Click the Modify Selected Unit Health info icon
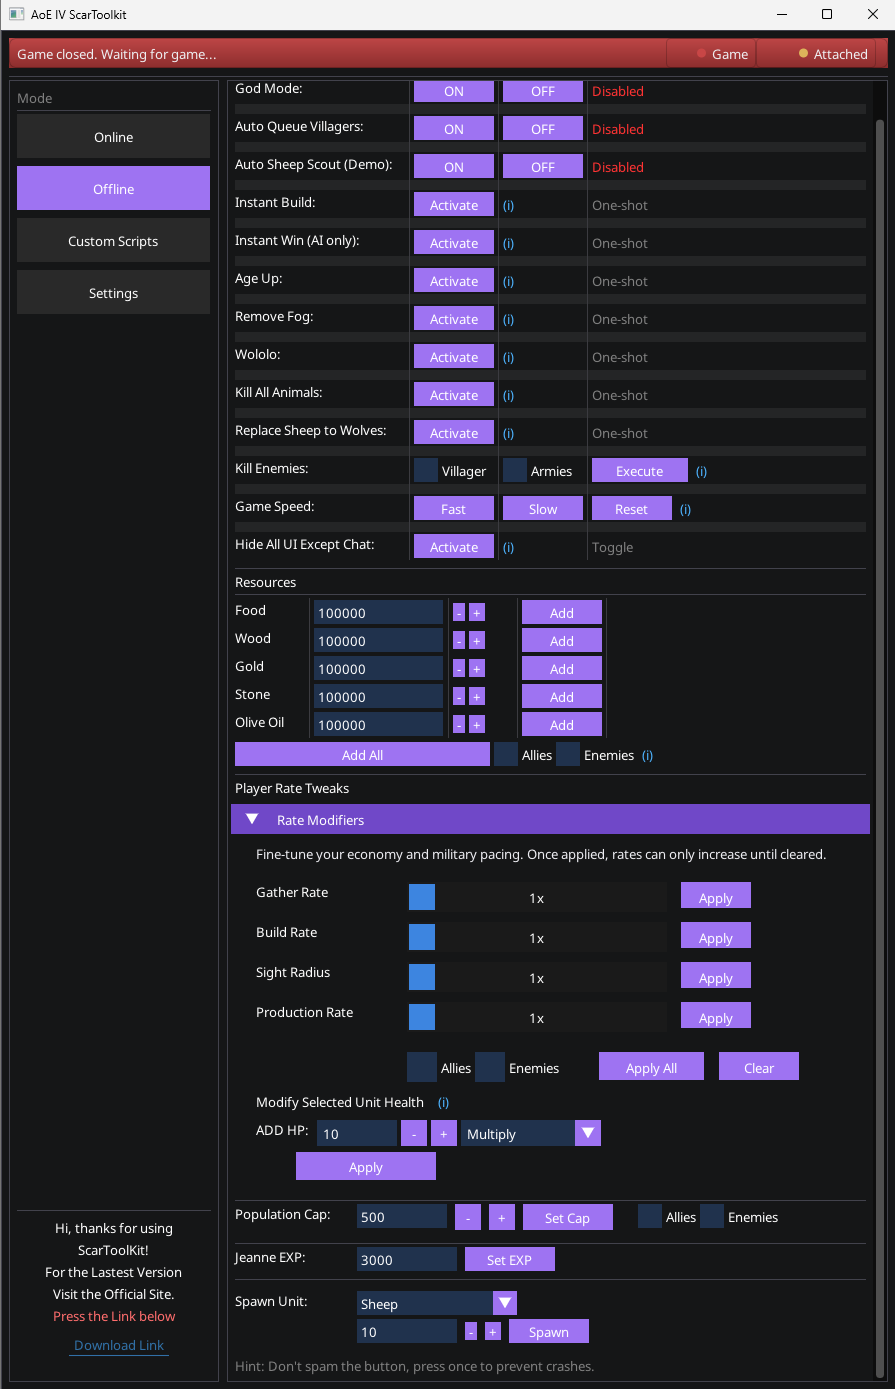This screenshot has height=1389, width=895. coord(443,1102)
